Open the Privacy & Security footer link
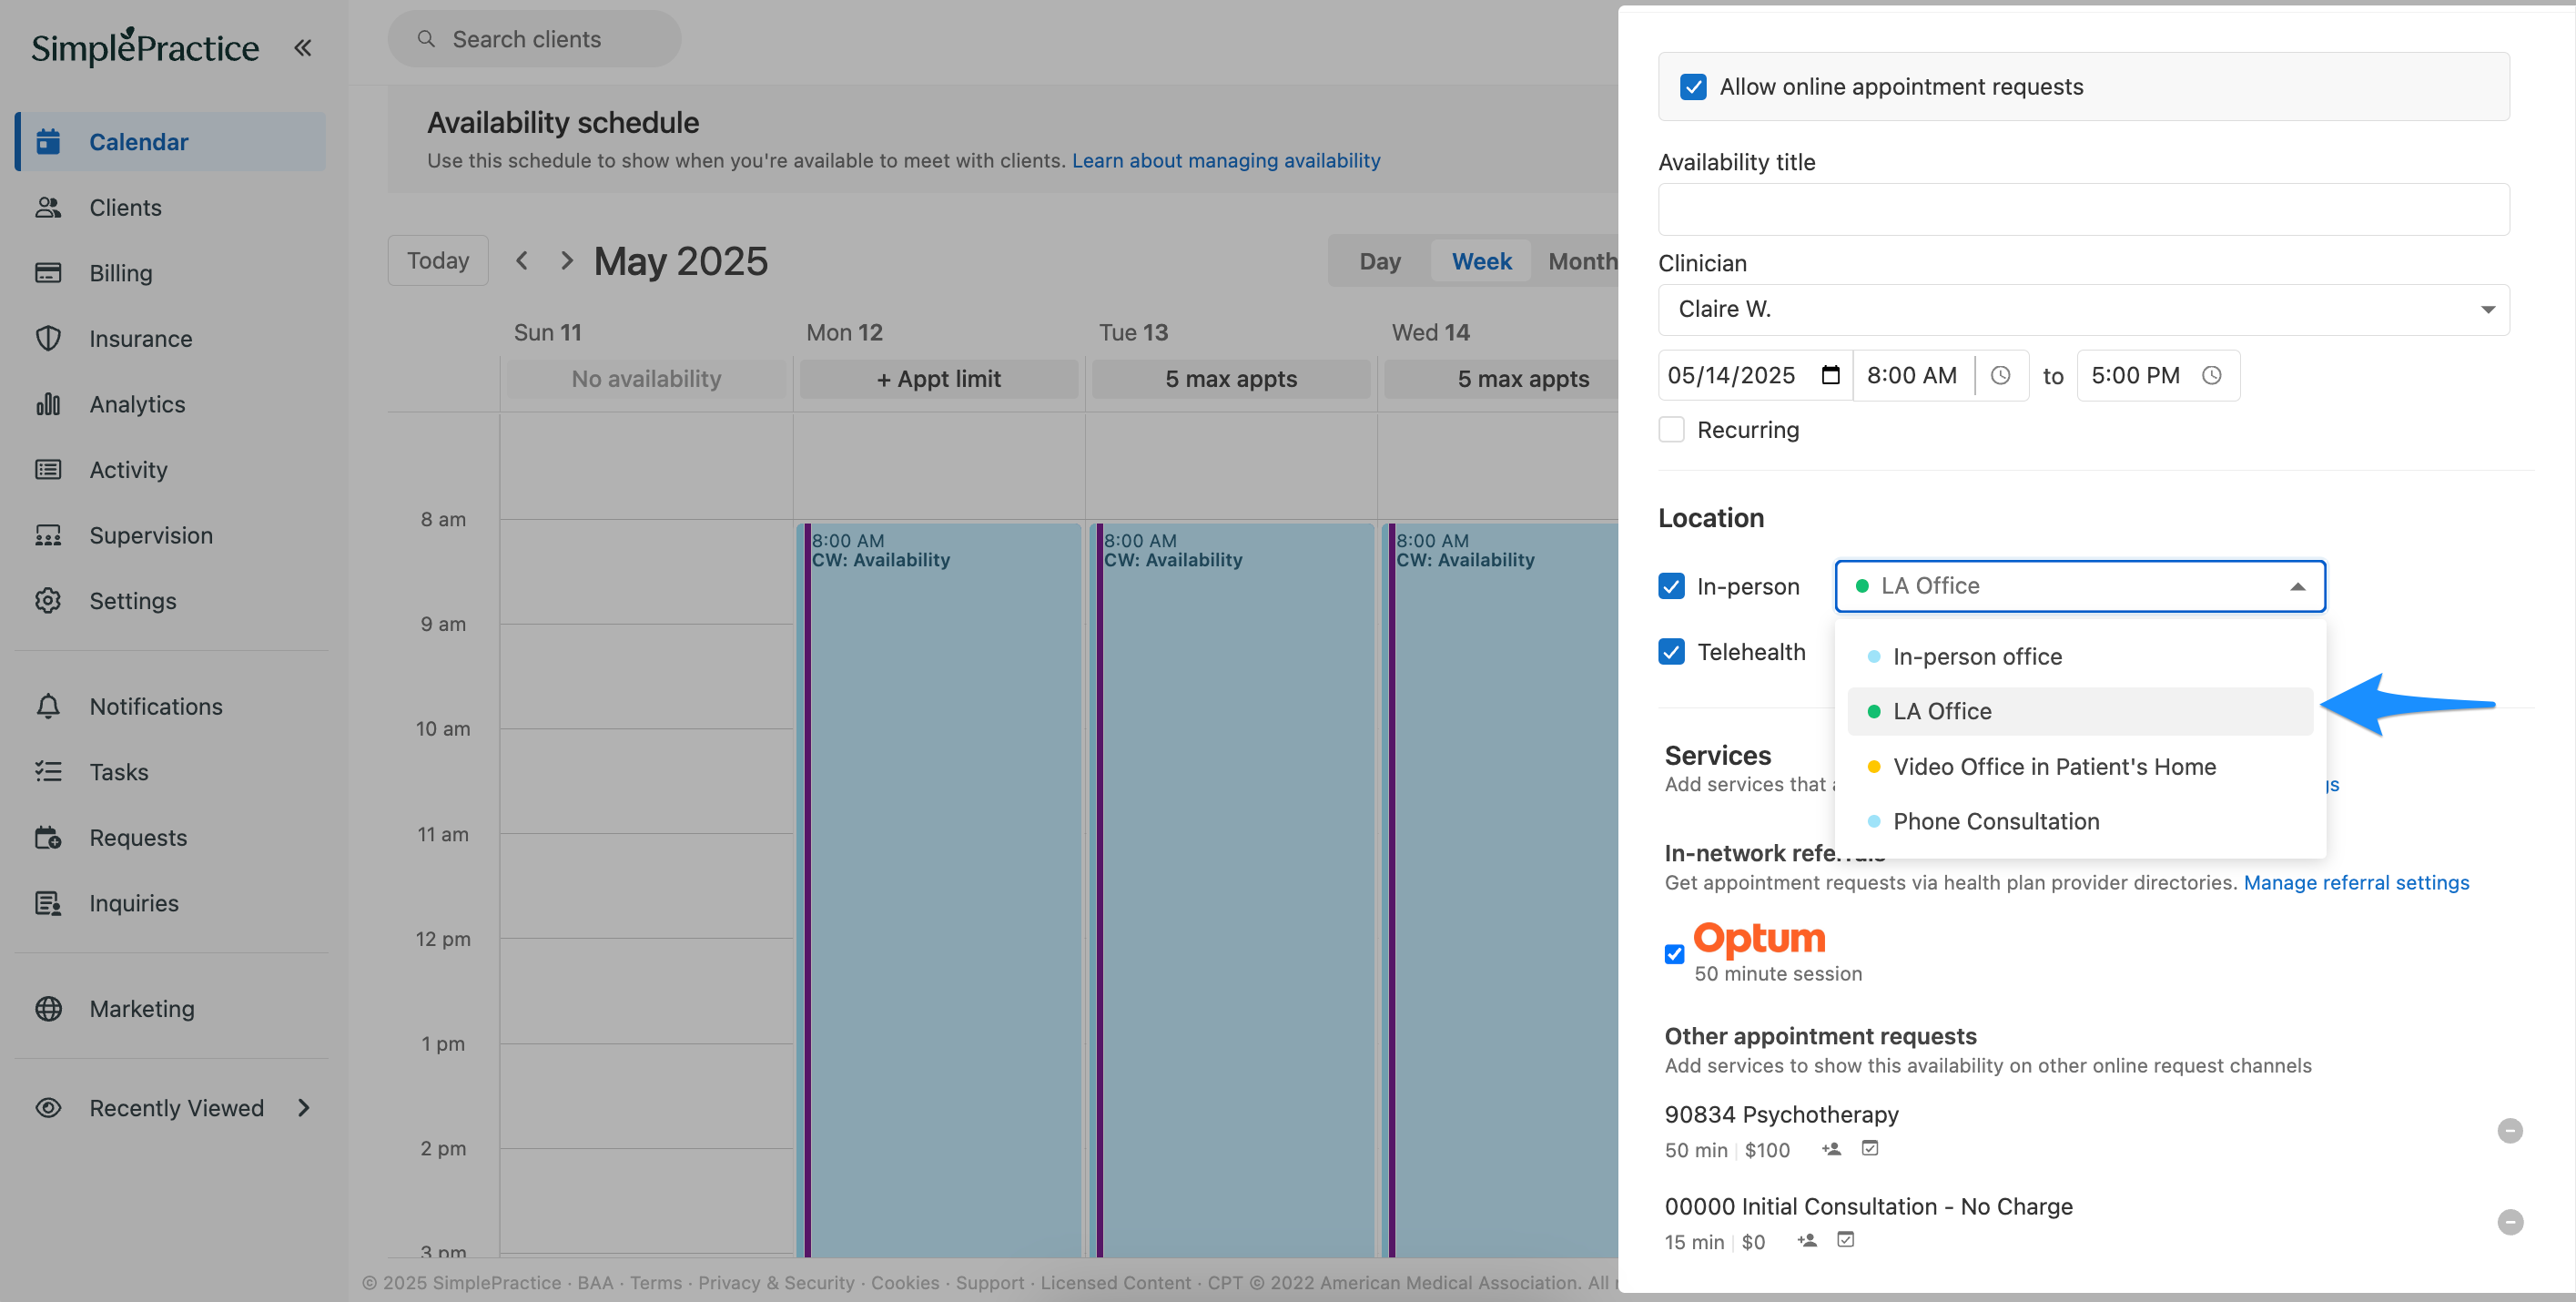This screenshot has width=2576, height=1302. 776,1283
